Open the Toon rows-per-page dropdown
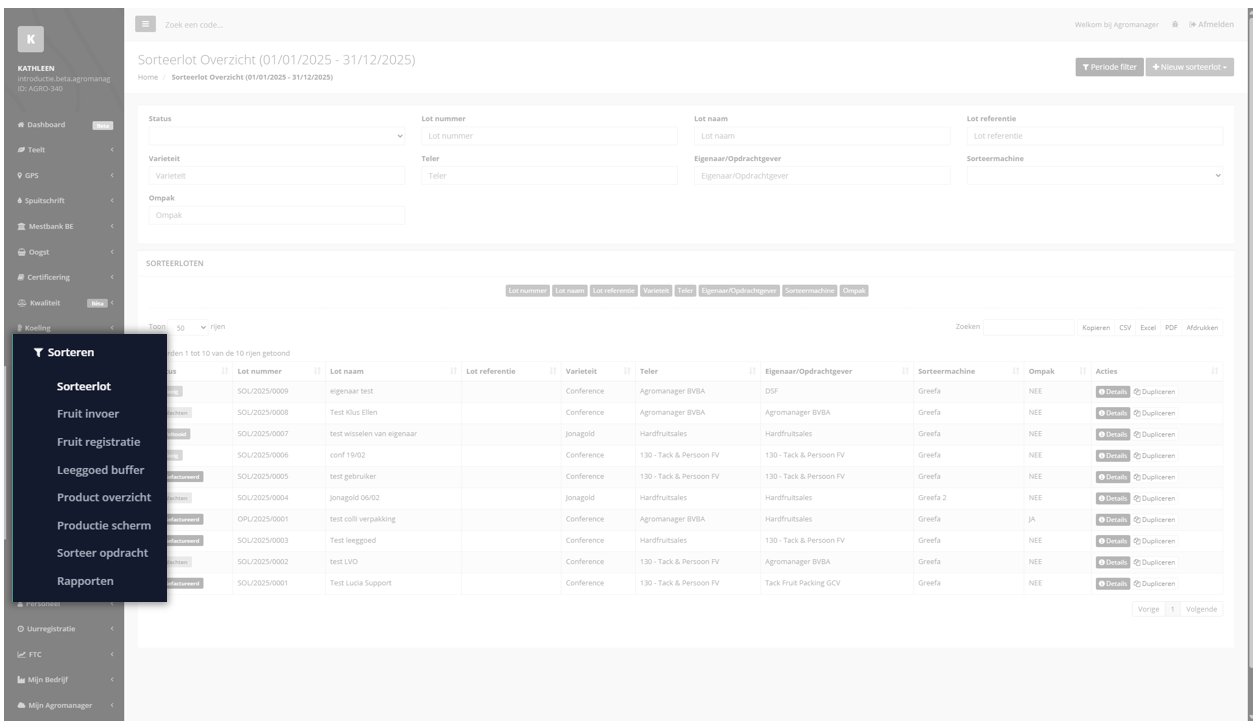The height and width of the screenshot is (727, 1253). click(x=190, y=327)
